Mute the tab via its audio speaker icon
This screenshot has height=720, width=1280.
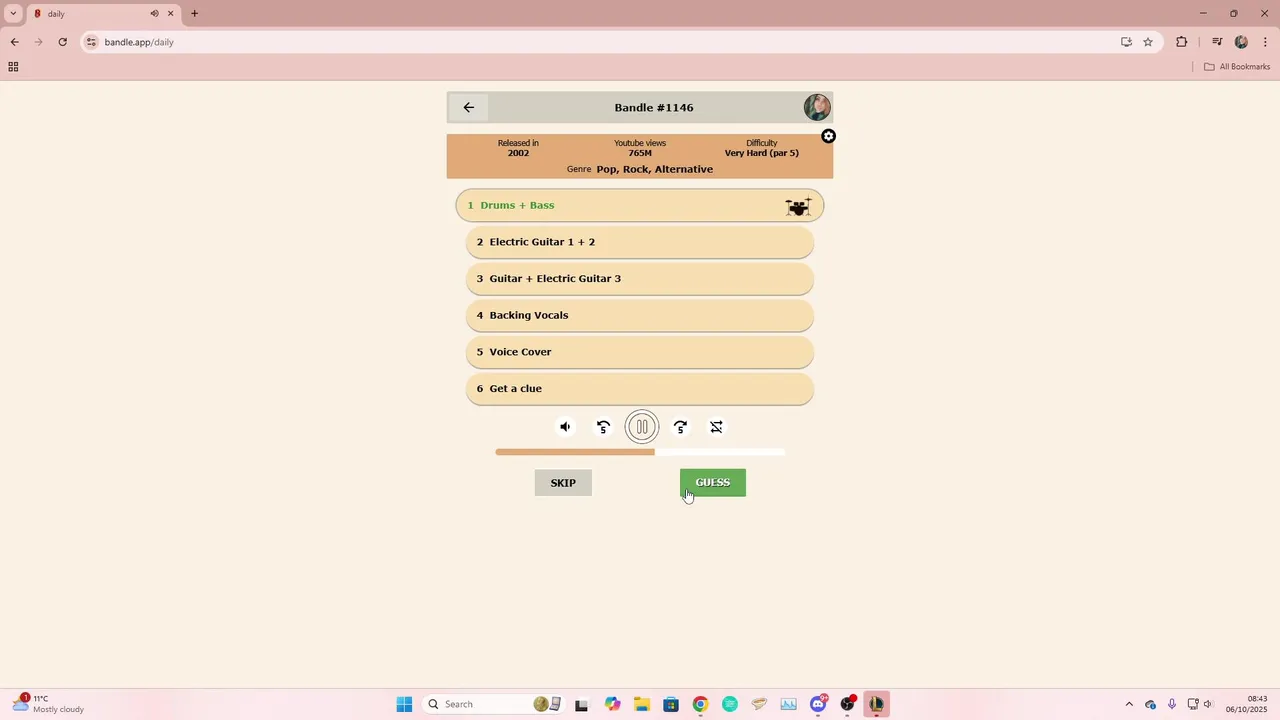pyautogui.click(x=155, y=14)
